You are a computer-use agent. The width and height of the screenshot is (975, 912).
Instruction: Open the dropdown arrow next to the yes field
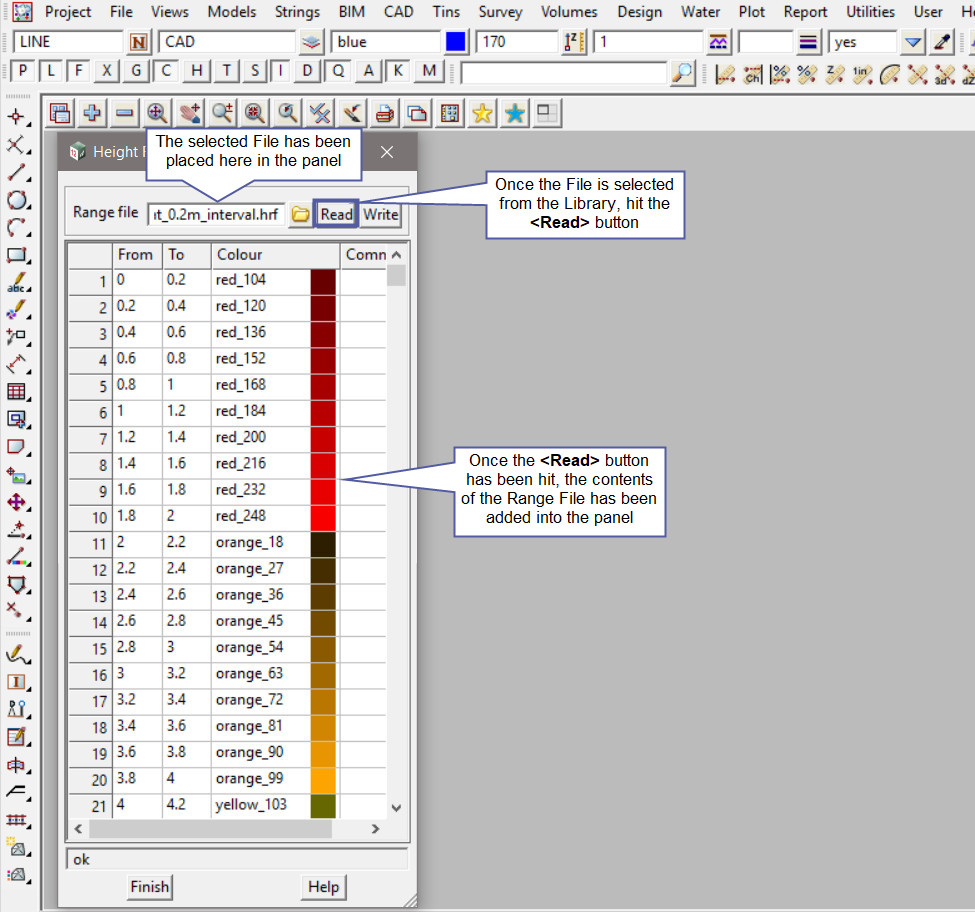coord(912,43)
